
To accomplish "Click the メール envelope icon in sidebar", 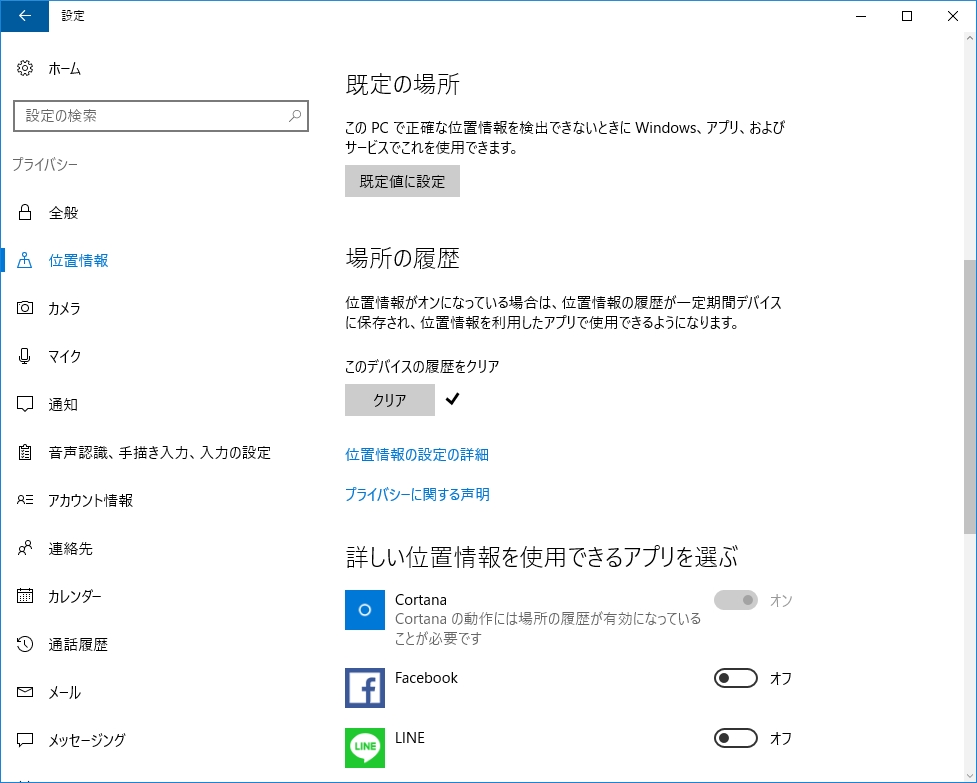I will pyautogui.click(x=25, y=692).
